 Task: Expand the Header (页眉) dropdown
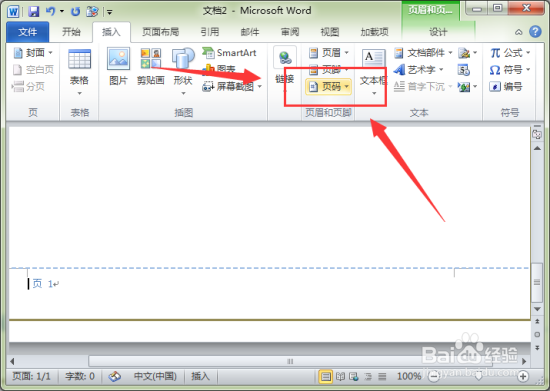coord(346,53)
